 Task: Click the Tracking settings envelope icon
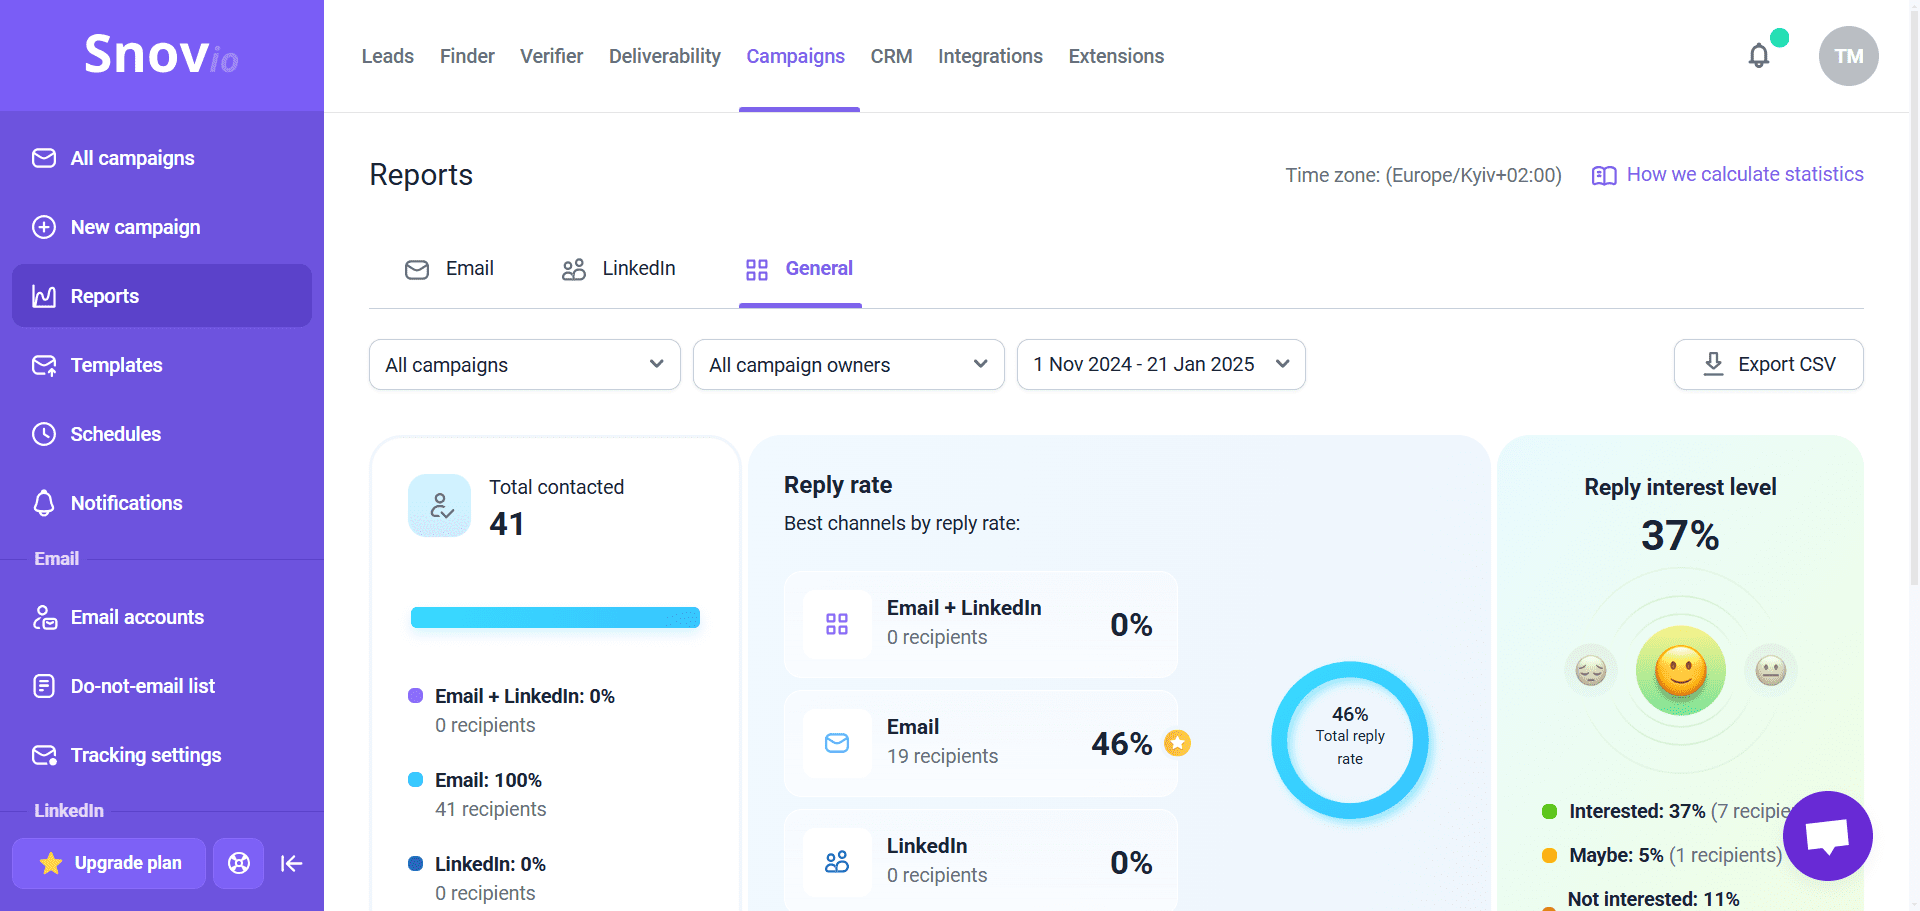(x=44, y=755)
